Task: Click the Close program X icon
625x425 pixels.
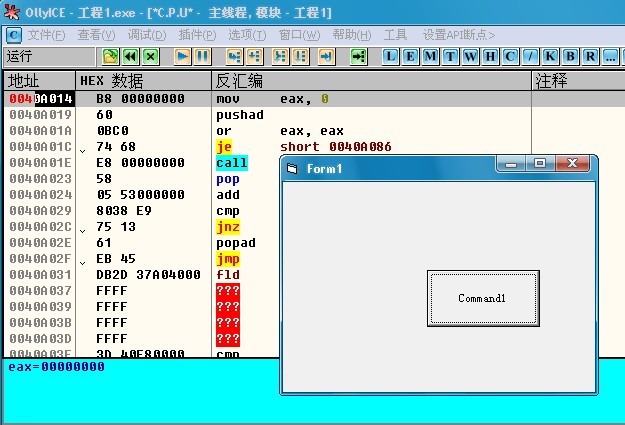Action: (x=151, y=56)
